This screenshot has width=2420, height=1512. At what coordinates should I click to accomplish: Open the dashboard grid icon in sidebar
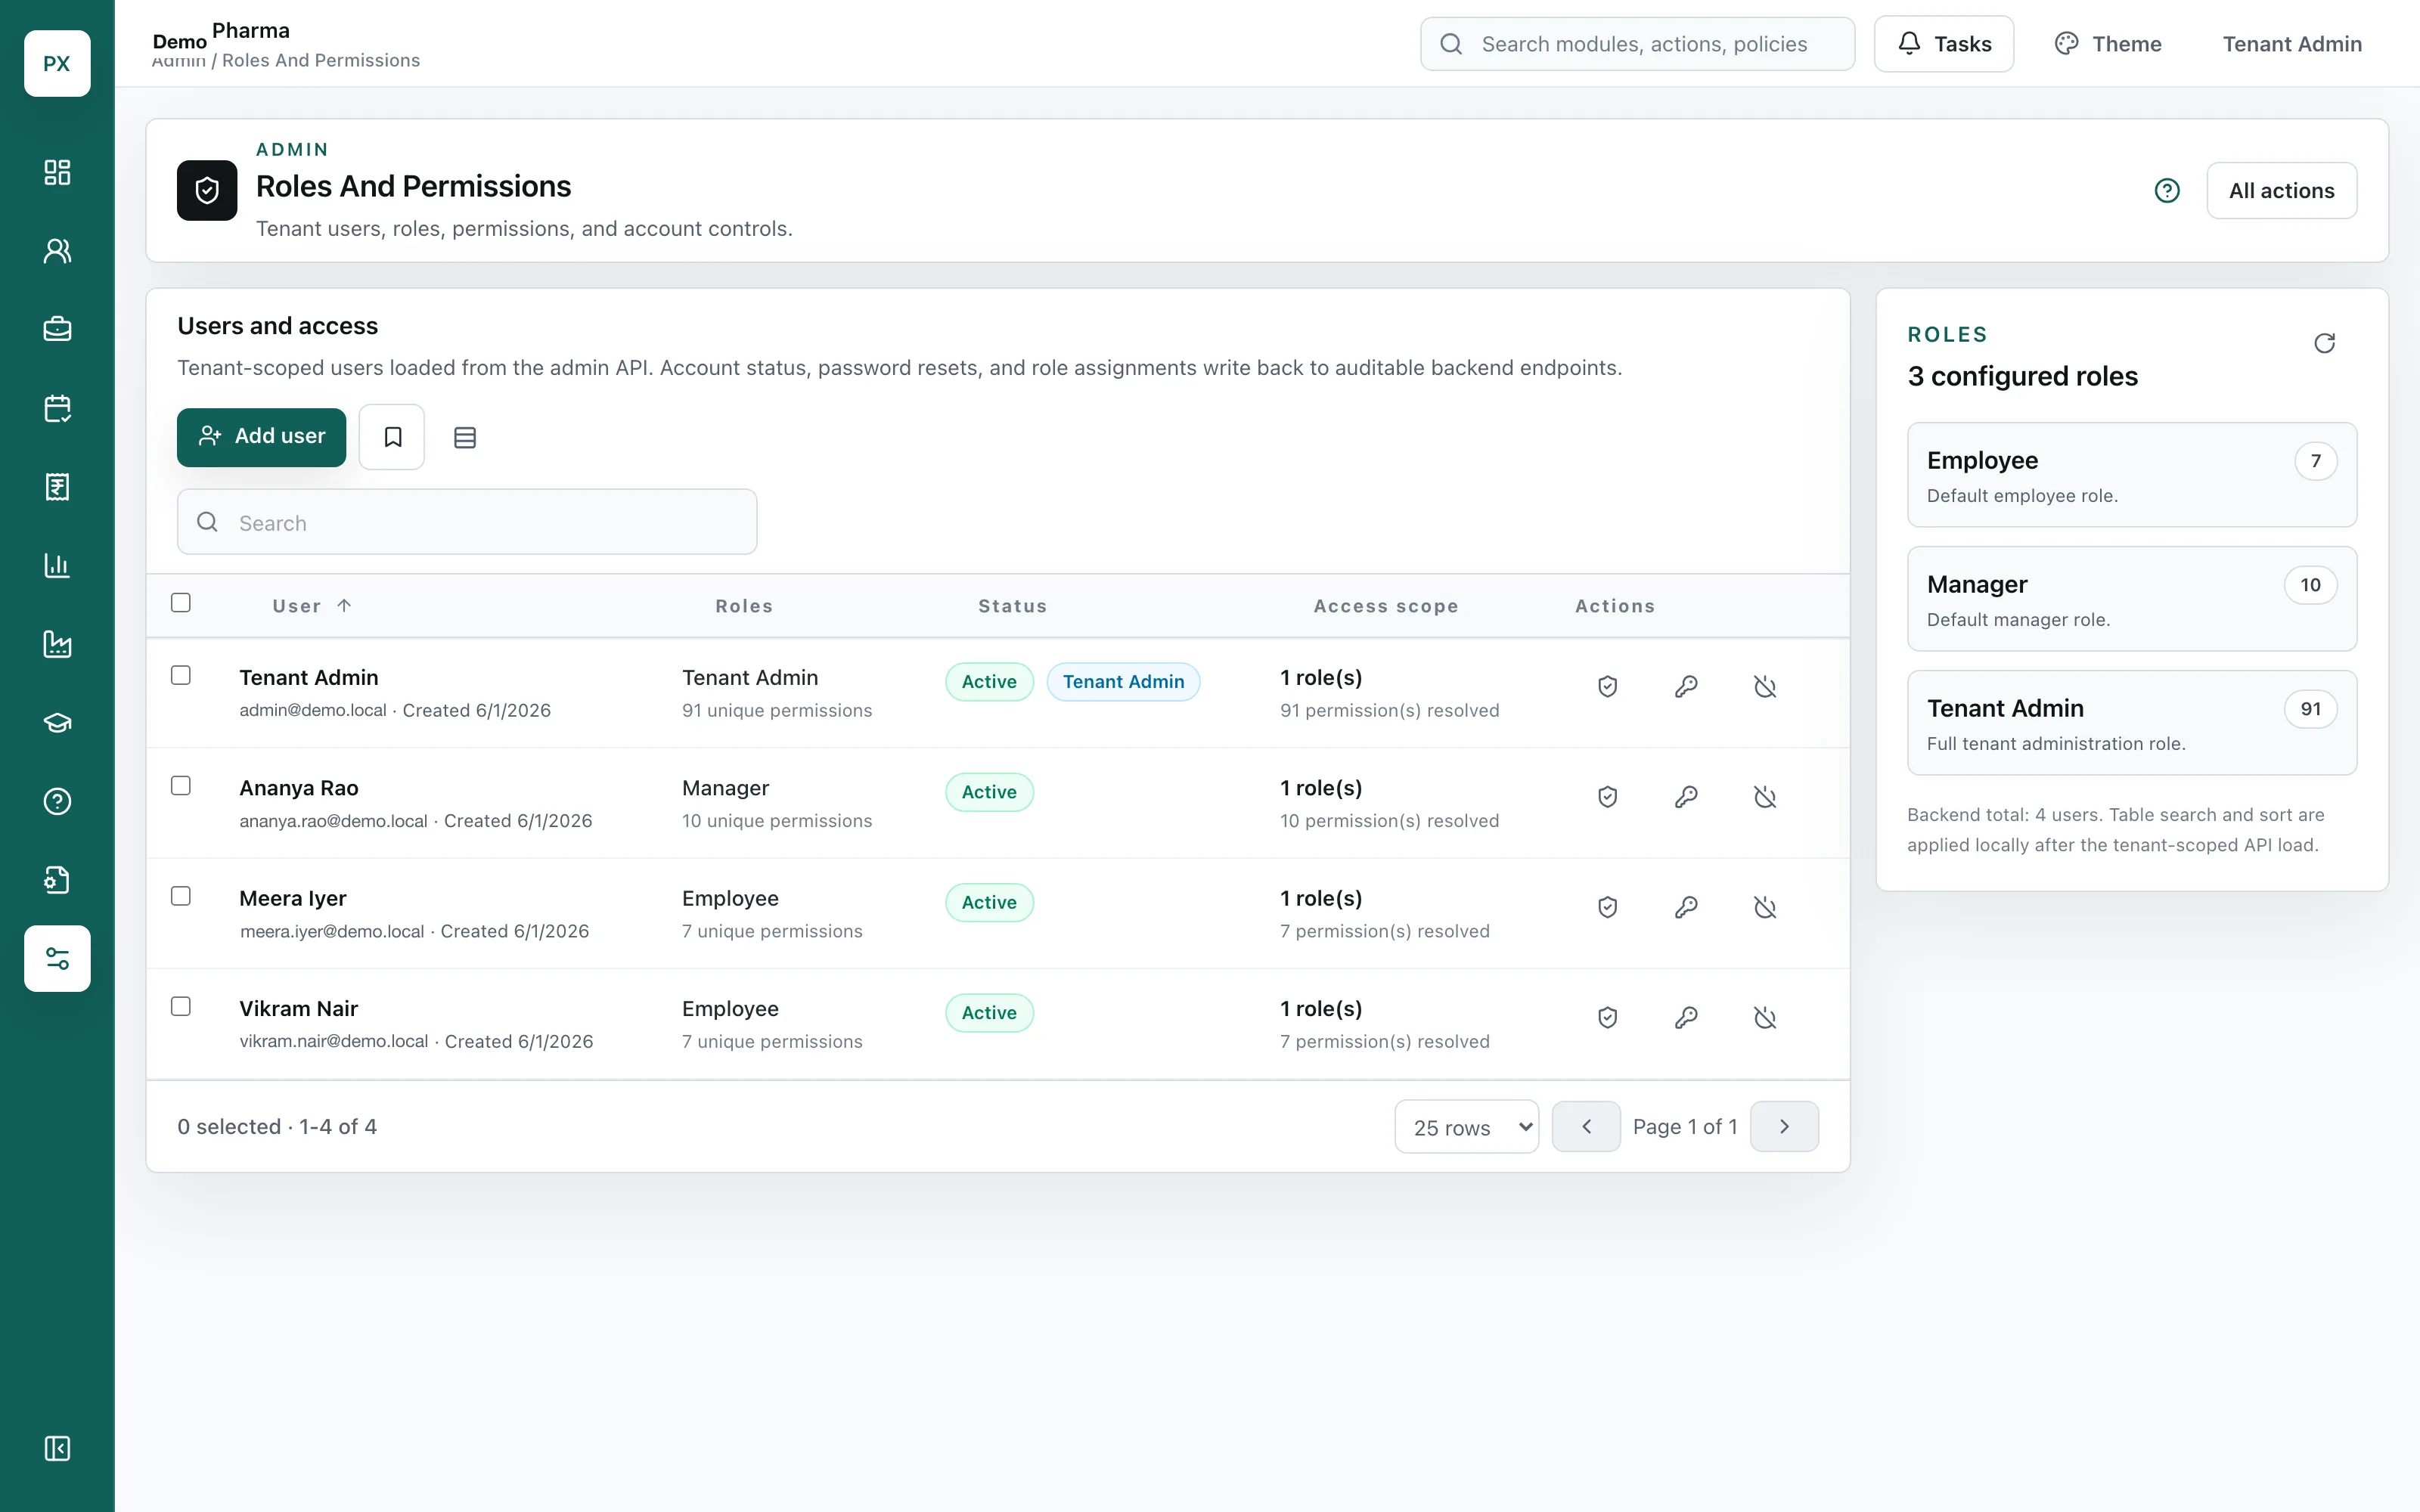(x=57, y=172)
